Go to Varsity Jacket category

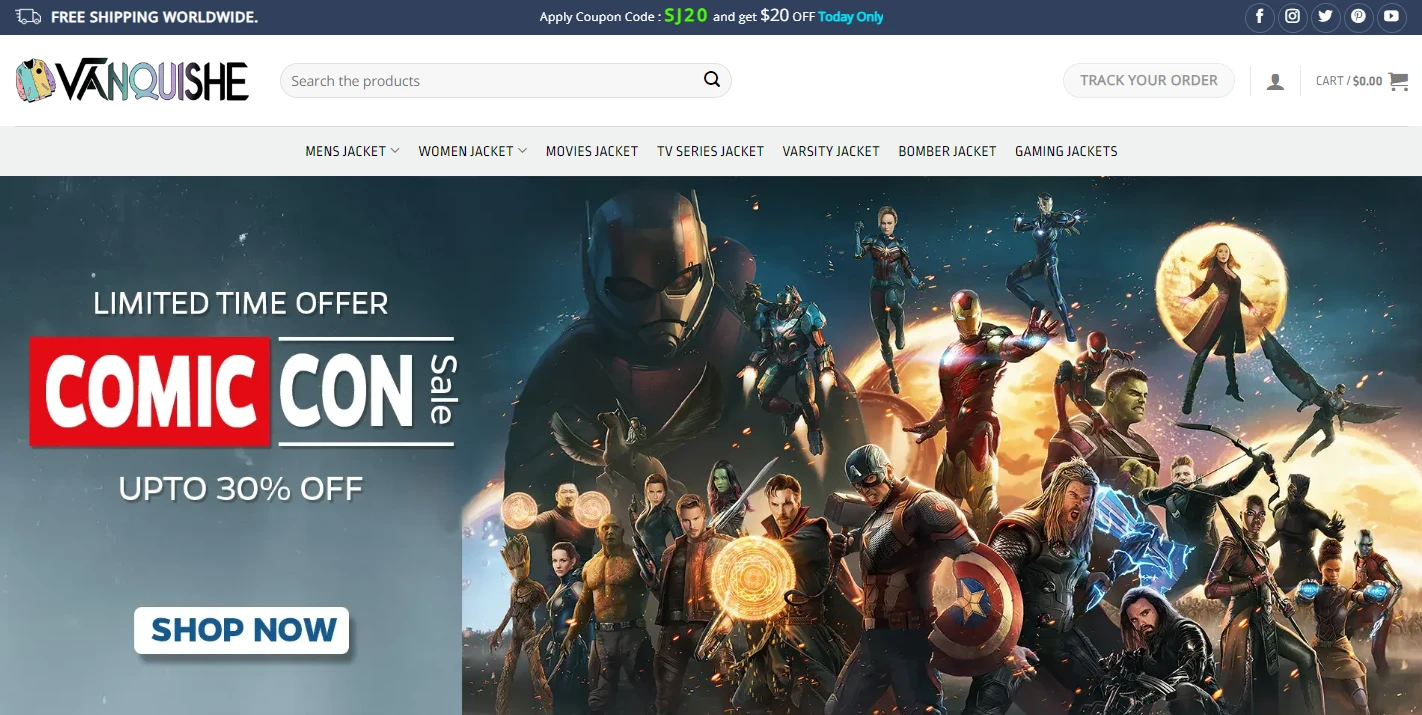831,151
